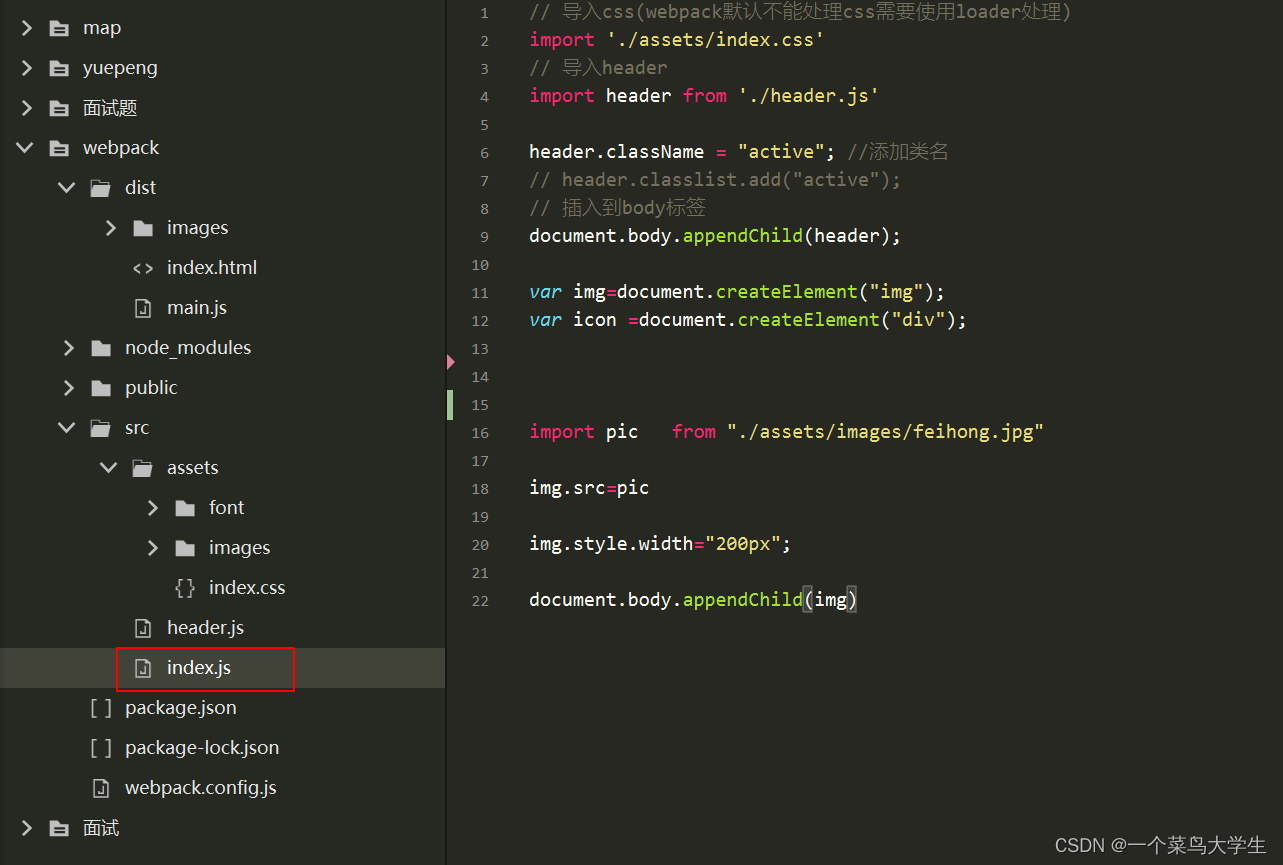Click feihong.jpg path on line 16

coord(886,432)
